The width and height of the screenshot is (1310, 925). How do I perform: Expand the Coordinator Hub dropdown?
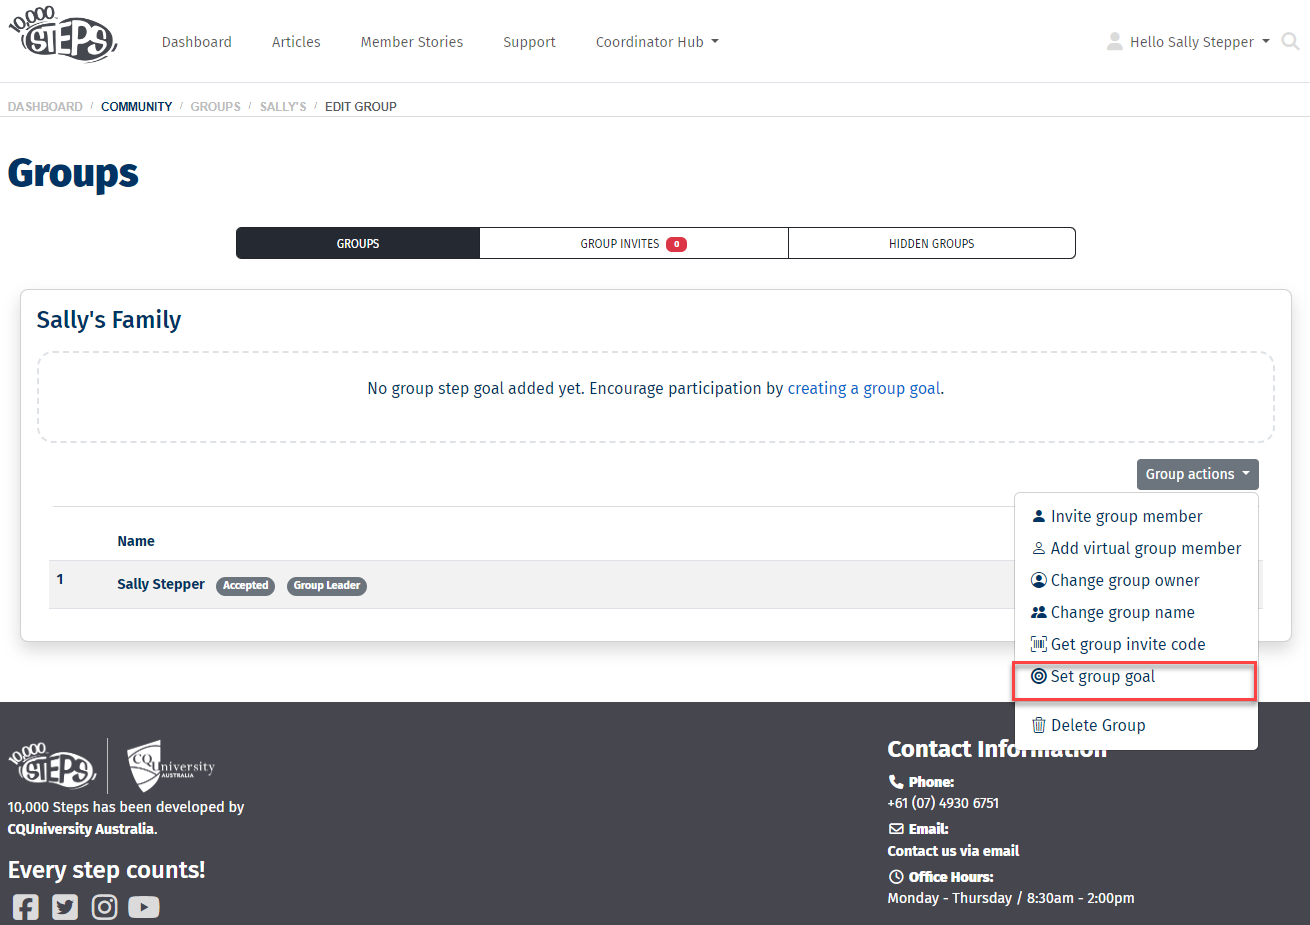point(656,42)
